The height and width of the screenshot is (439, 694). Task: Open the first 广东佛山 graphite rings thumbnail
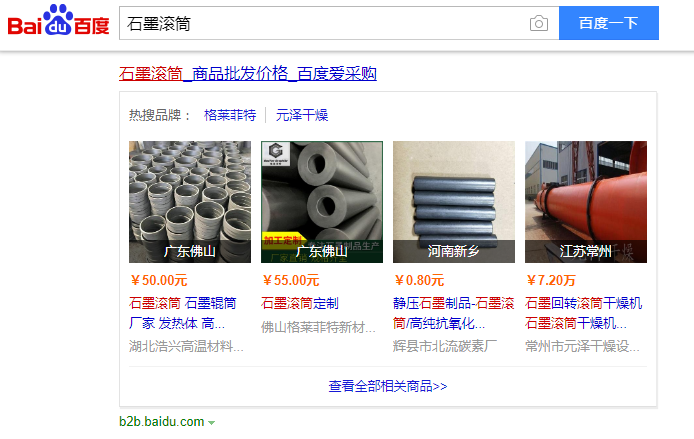click(190, 202)
